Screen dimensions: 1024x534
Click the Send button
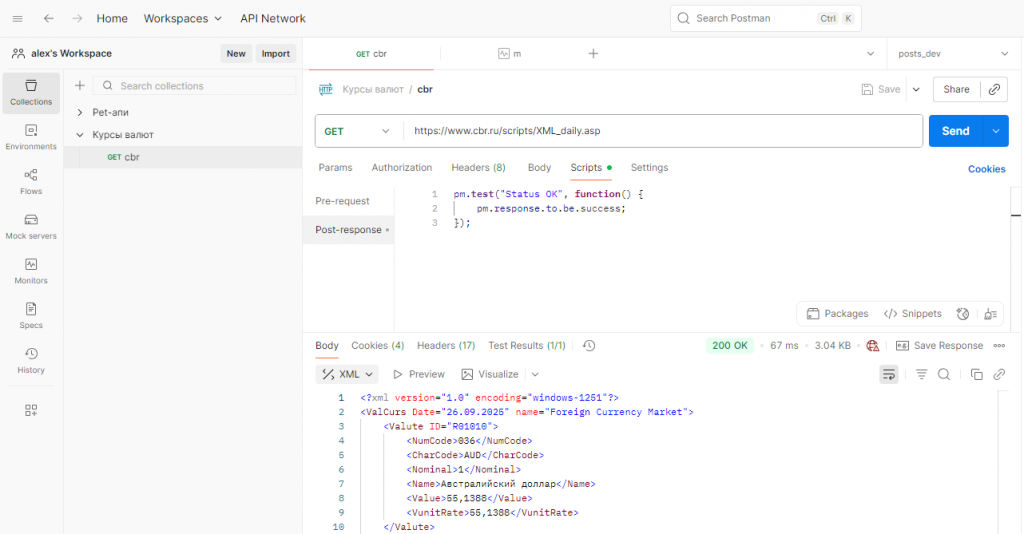point(955,131)
